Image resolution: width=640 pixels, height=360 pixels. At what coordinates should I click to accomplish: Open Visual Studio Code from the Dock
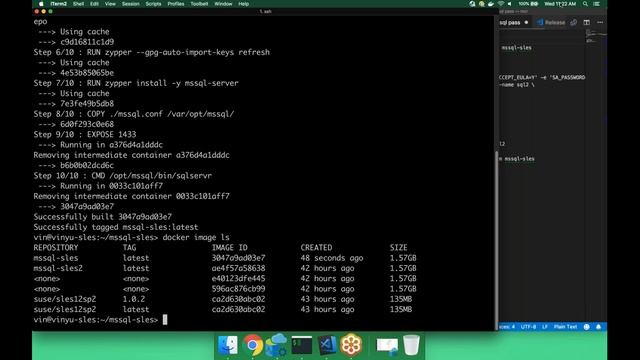(327, 345)
